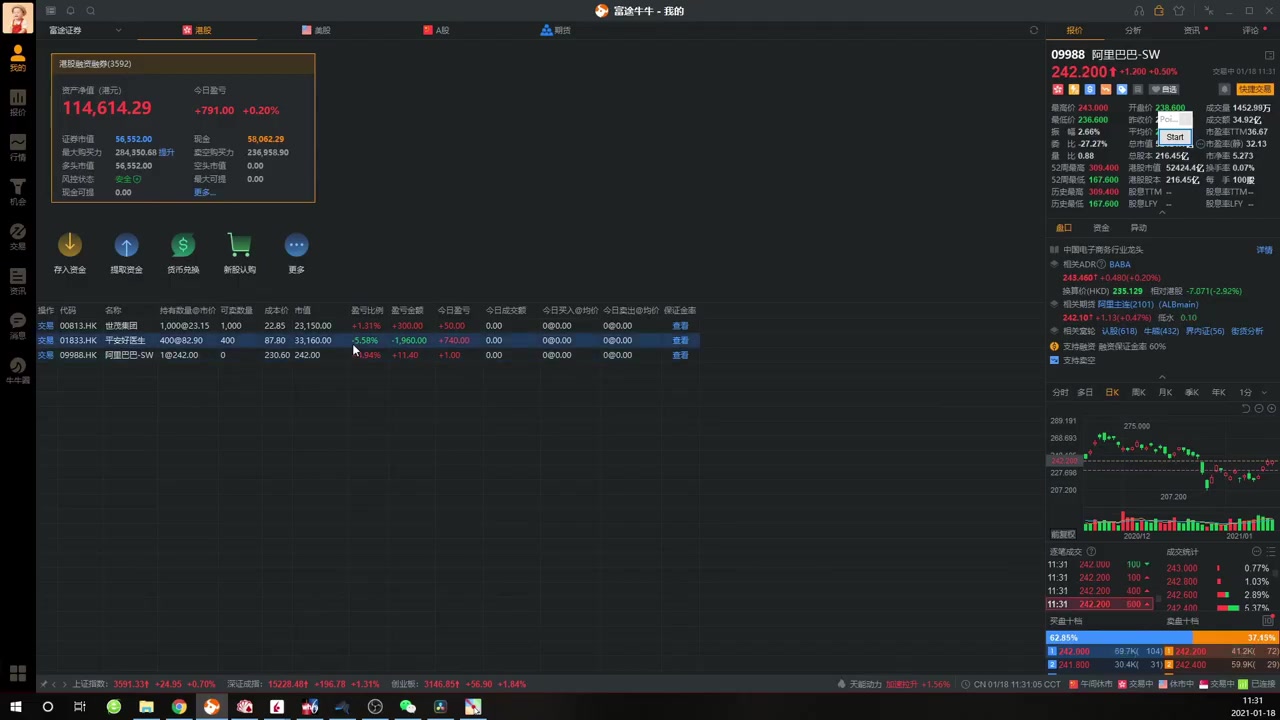Open the 交易 trade sidebar icon
1280x720 pixels.
click(x=17, y=236)
